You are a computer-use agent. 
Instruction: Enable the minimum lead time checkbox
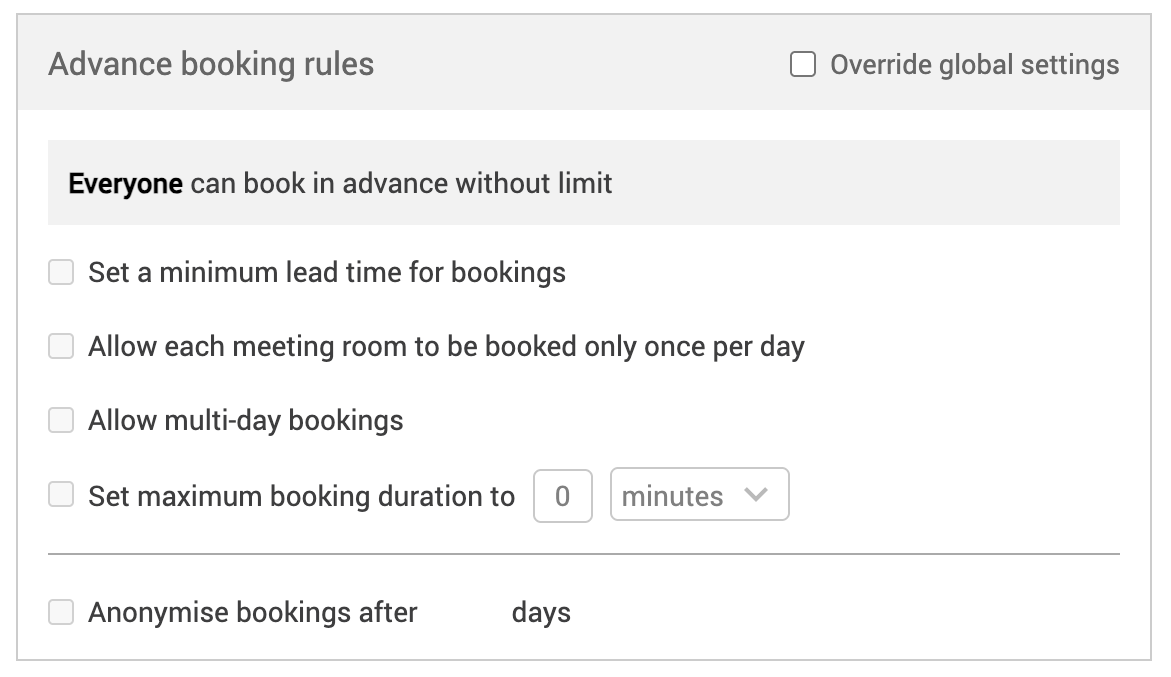[x=62, y=272]
